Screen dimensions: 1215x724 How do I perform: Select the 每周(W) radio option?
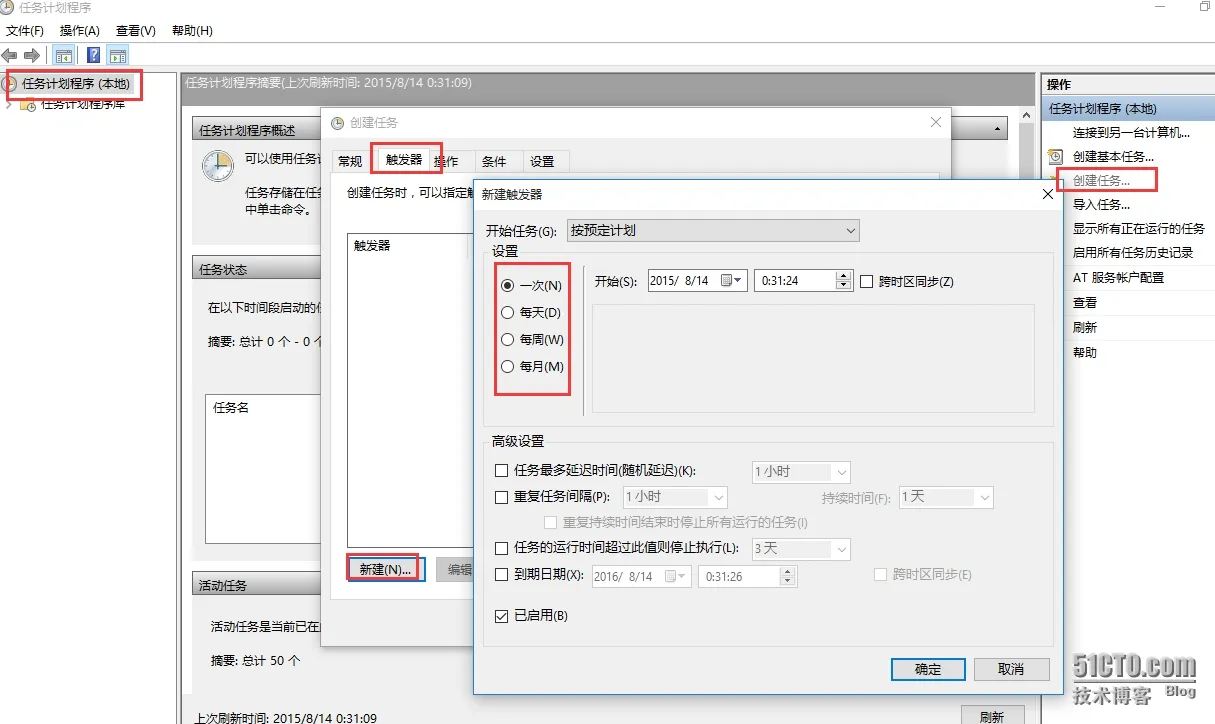tap(508, 340)
